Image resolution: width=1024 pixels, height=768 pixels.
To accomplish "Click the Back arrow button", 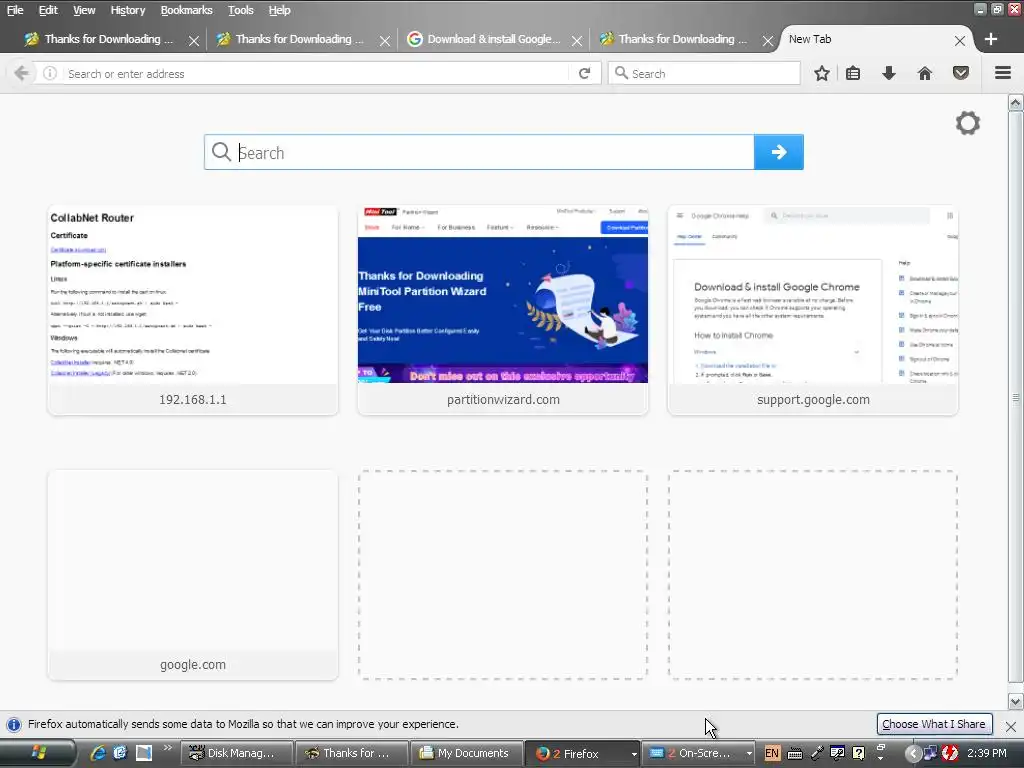I will pos(21,73).
